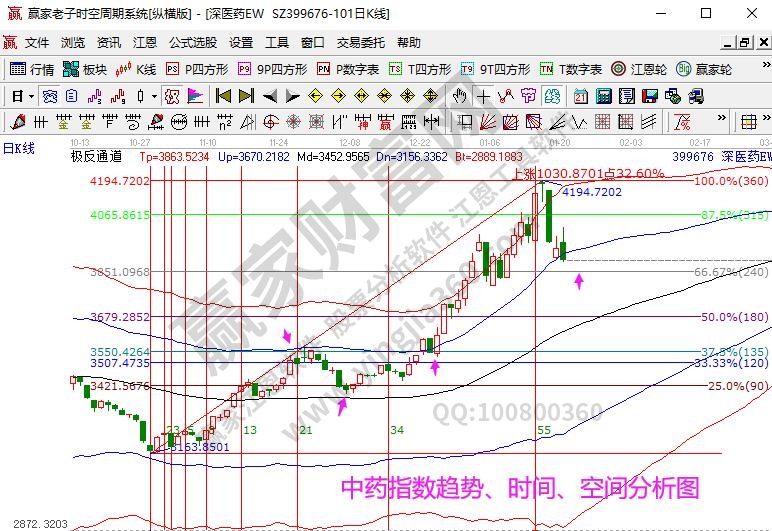Toggle the crosshair cursor tool
772x531 pixels.
484,97
